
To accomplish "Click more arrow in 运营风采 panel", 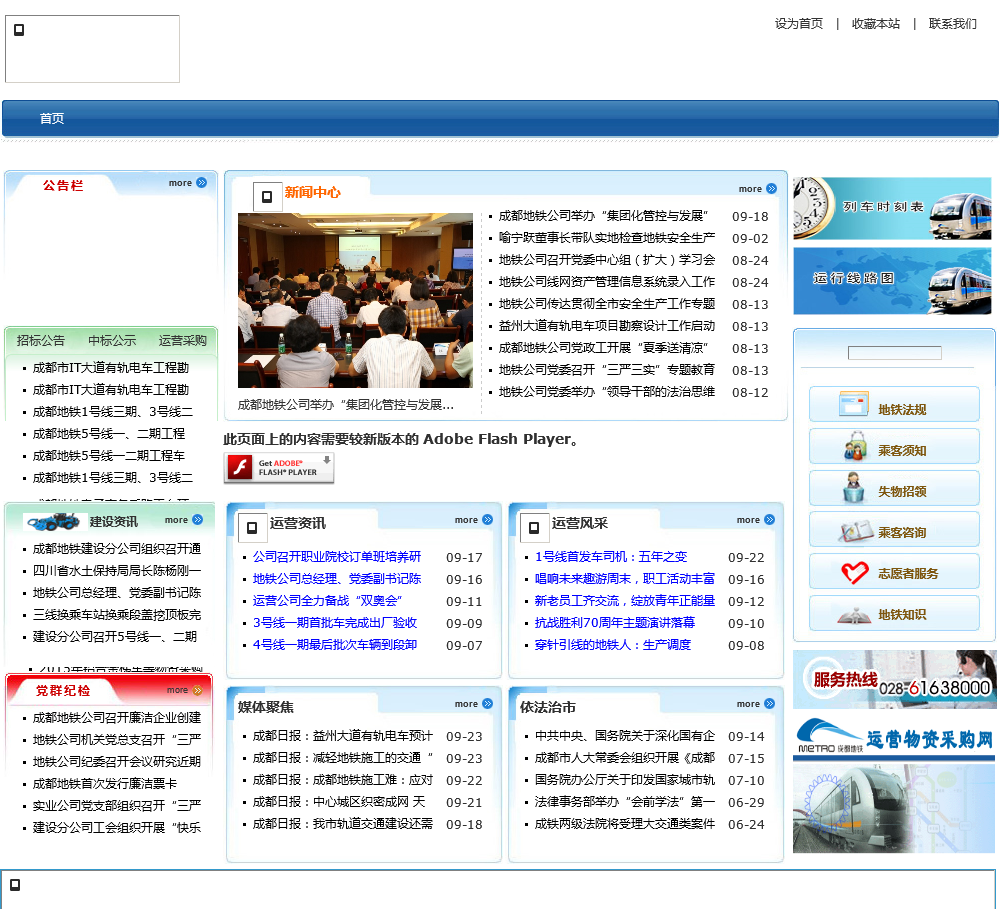I will coord(770,519).
